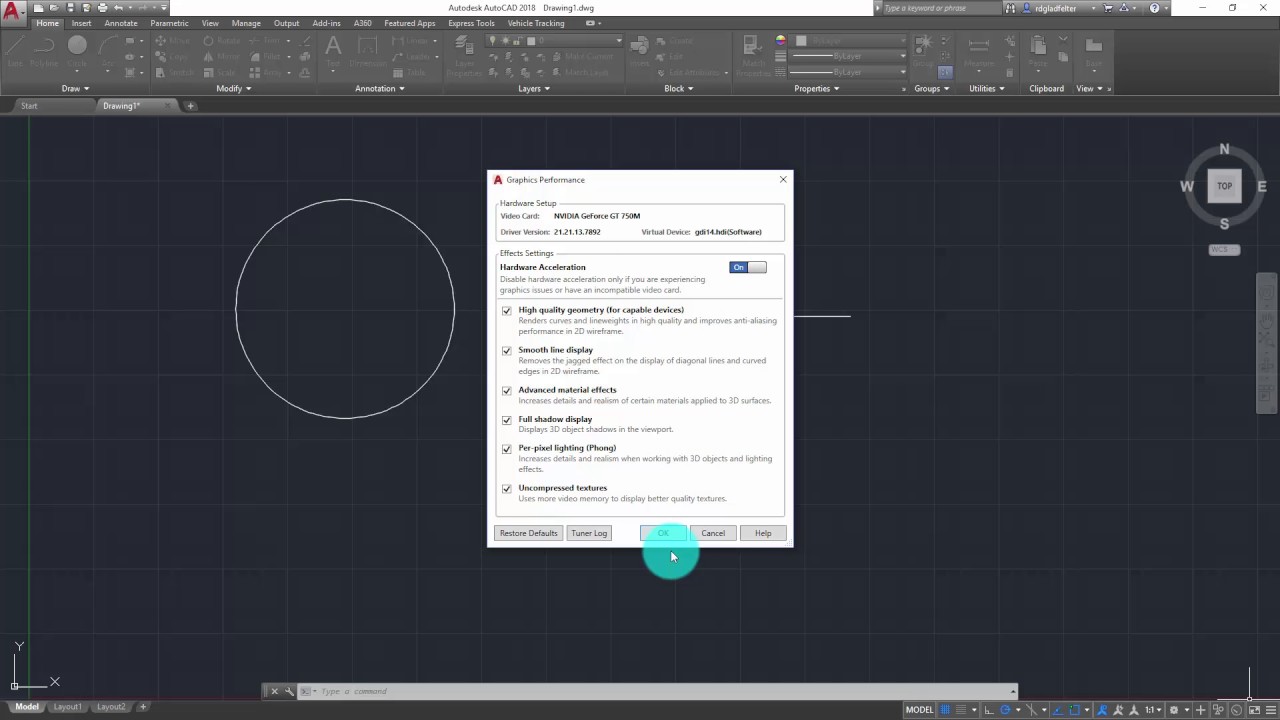Open the Annotate ribbon tab

pos(121,23)
